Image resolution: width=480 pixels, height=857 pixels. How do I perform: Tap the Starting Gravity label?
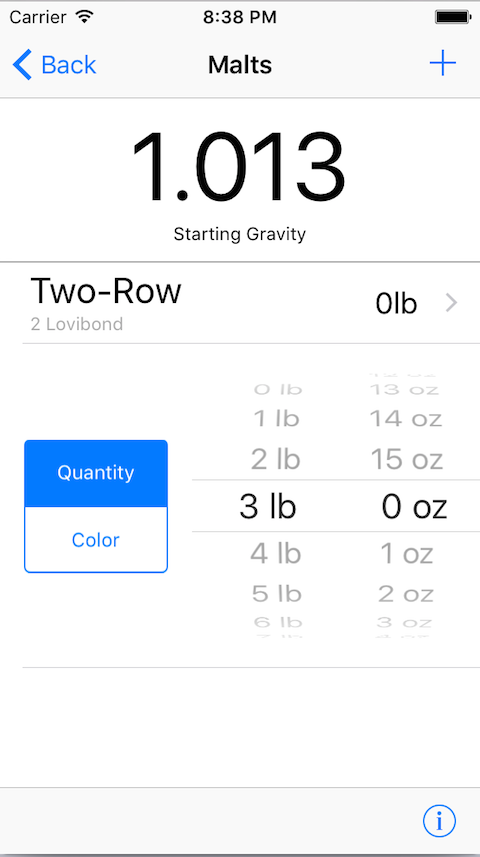[239, 234]
